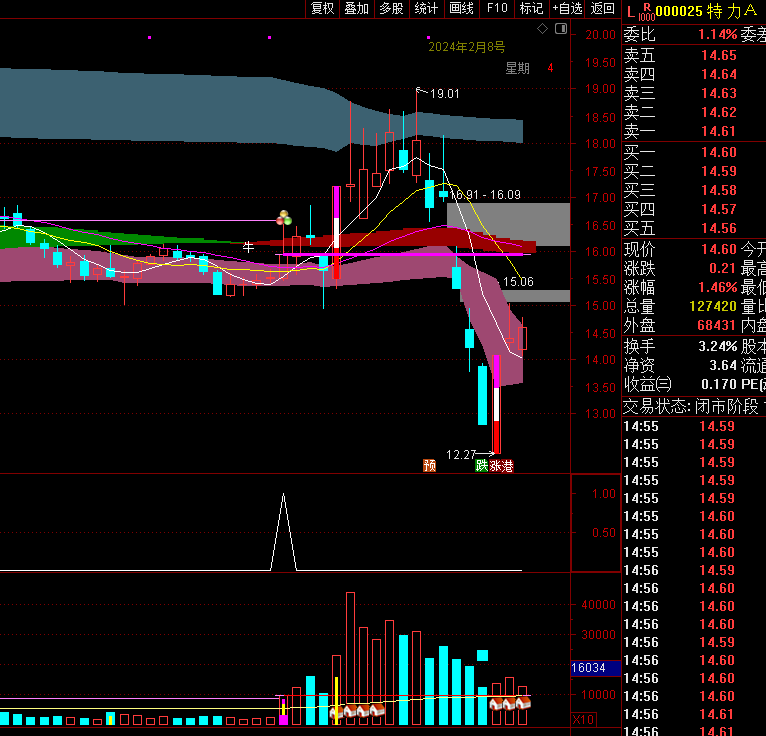Click the magenta horizontal line near 16.00

point(405,254)
